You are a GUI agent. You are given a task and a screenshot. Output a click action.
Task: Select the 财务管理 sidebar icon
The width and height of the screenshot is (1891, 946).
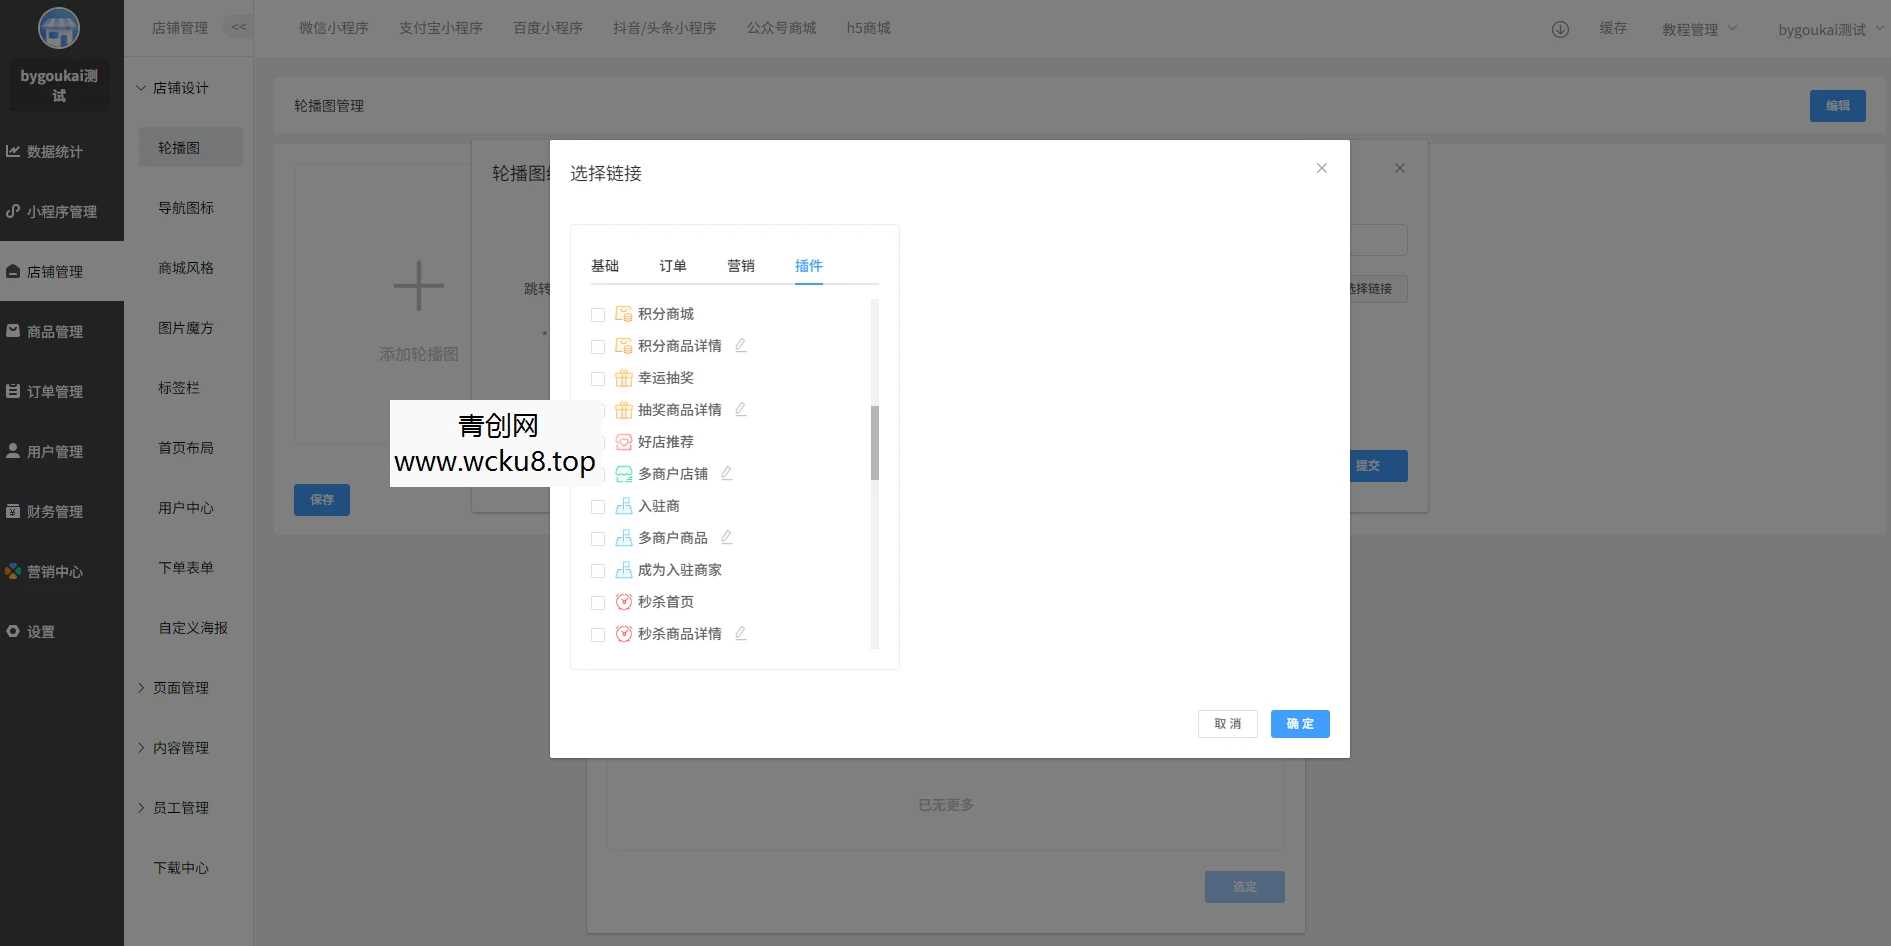pyautogui.click(x=13, y=511)
